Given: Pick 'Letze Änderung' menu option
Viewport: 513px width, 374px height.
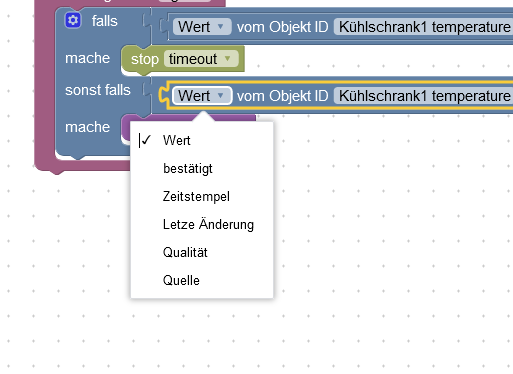Looking at the screenshot, I should click(x=202, y=224).
